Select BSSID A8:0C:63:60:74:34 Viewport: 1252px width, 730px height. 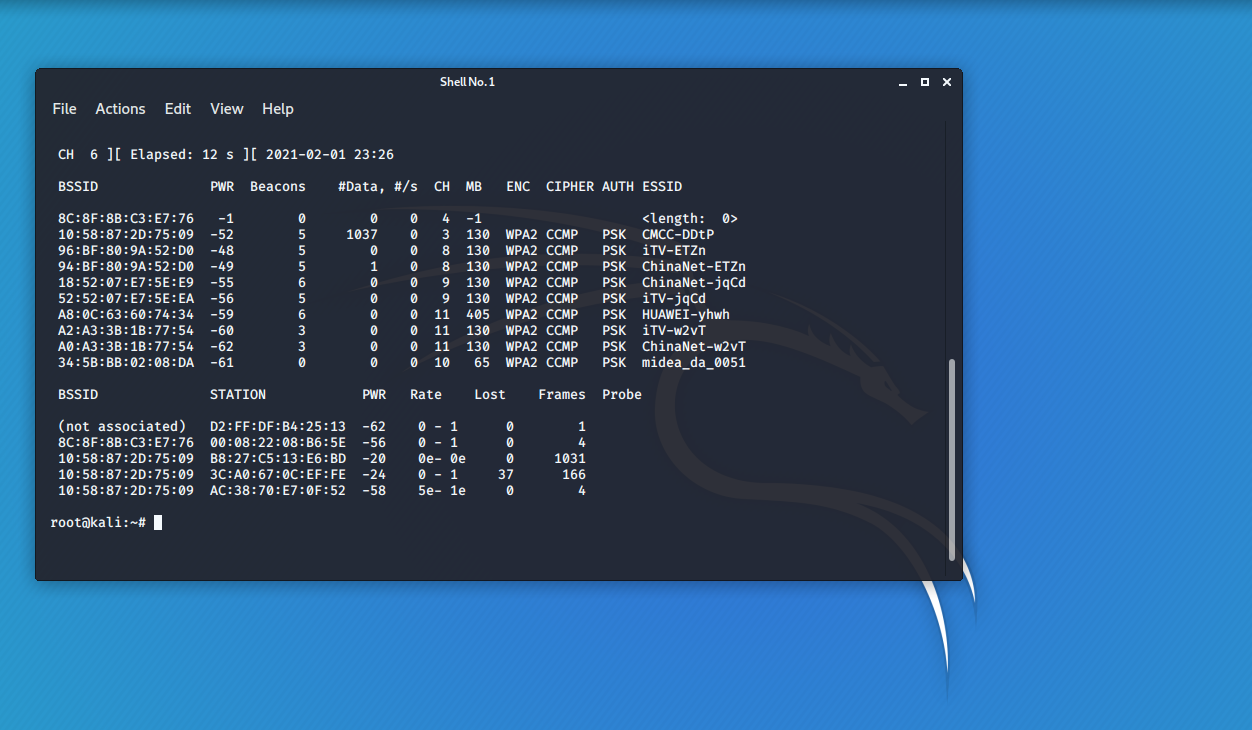(126, 315)
